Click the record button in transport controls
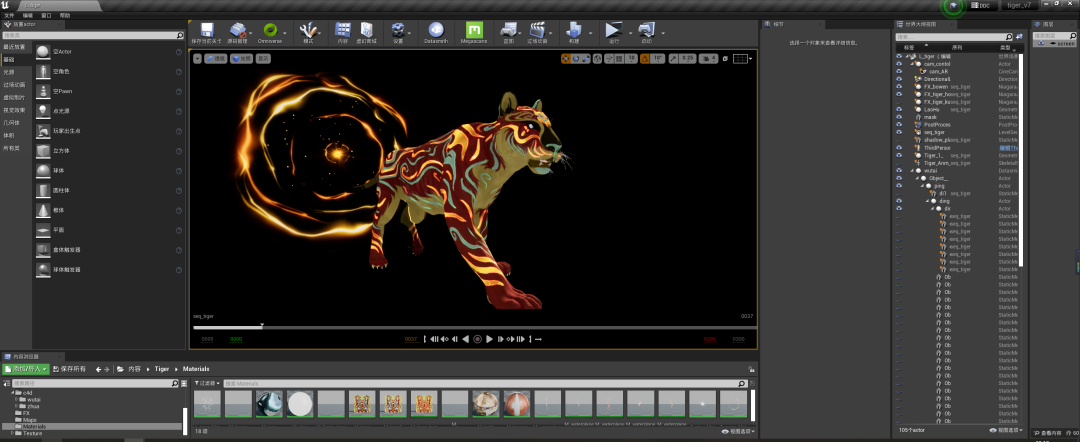This screenshot has width=1080, height=442. click(477, 339)
